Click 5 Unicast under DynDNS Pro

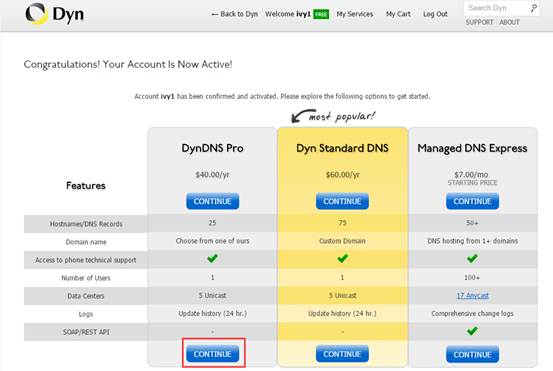coord(212,296)
